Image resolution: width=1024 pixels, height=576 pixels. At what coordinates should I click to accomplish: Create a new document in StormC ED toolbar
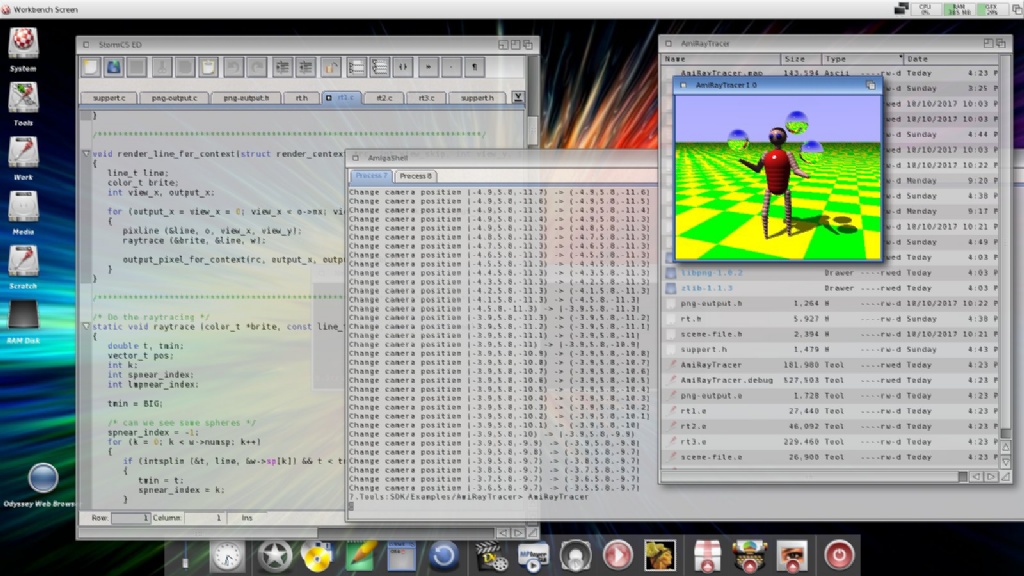pos(91,67)
